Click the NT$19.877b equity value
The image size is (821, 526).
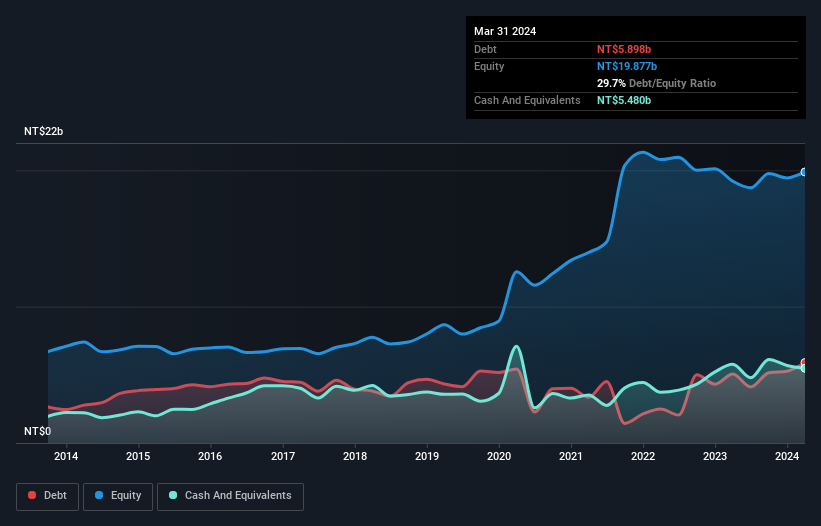(627, 66)
